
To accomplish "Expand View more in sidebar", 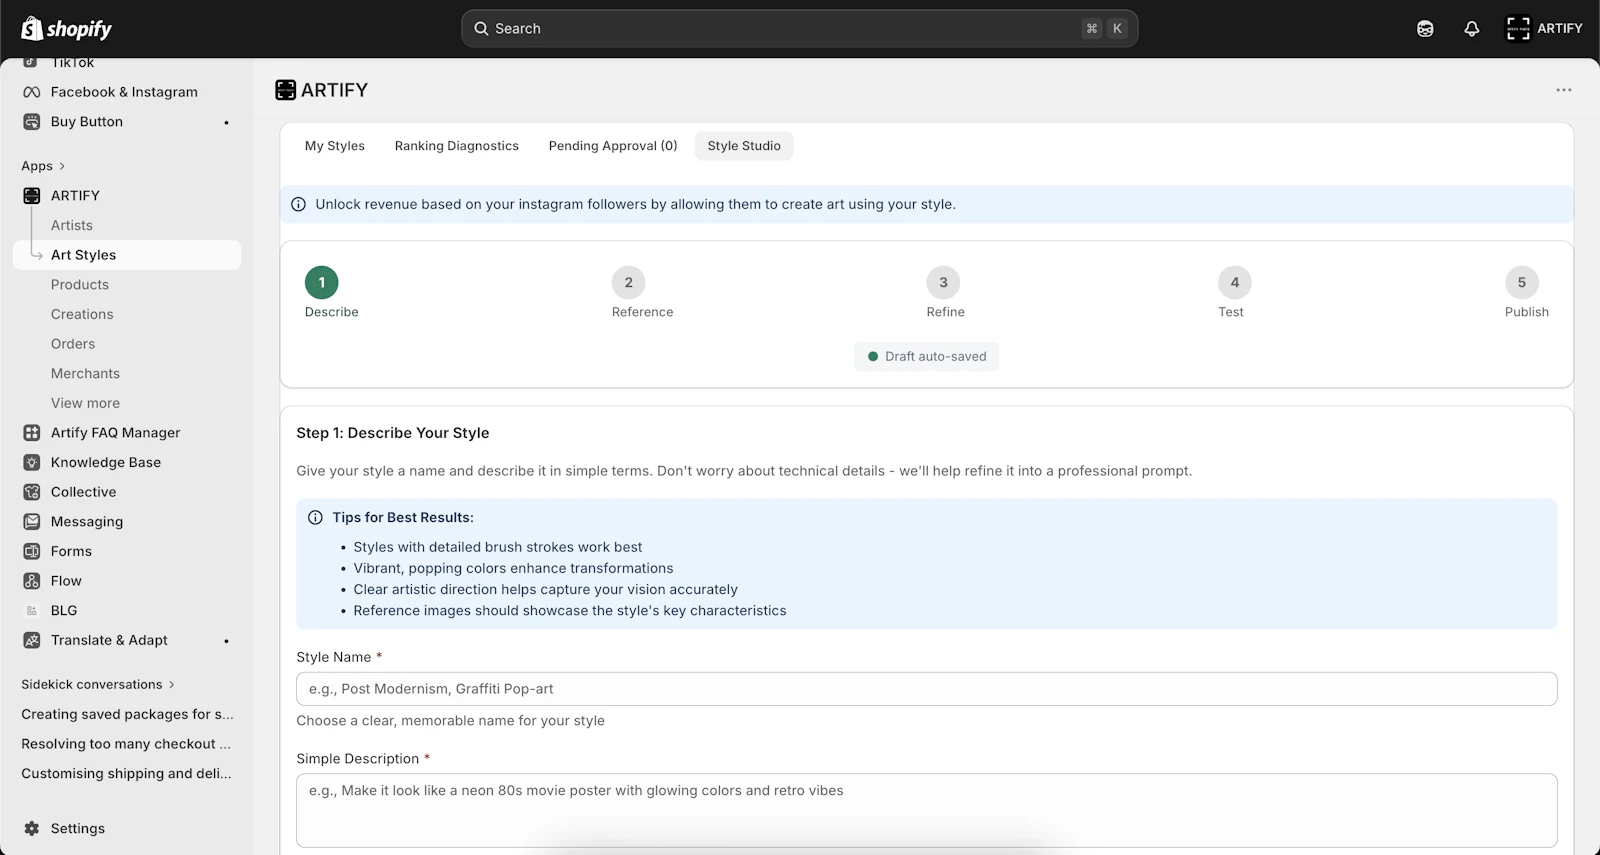I will click(x=85, y=403).
